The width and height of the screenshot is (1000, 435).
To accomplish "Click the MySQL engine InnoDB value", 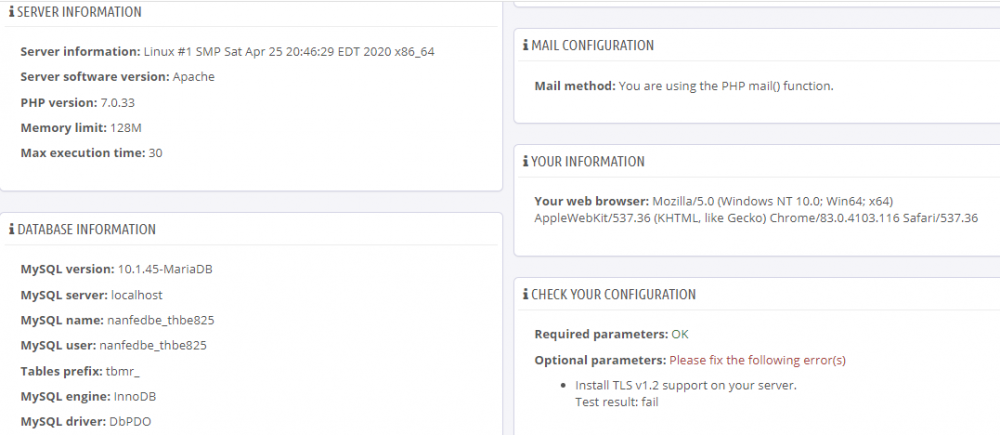I will coord(135,397).
